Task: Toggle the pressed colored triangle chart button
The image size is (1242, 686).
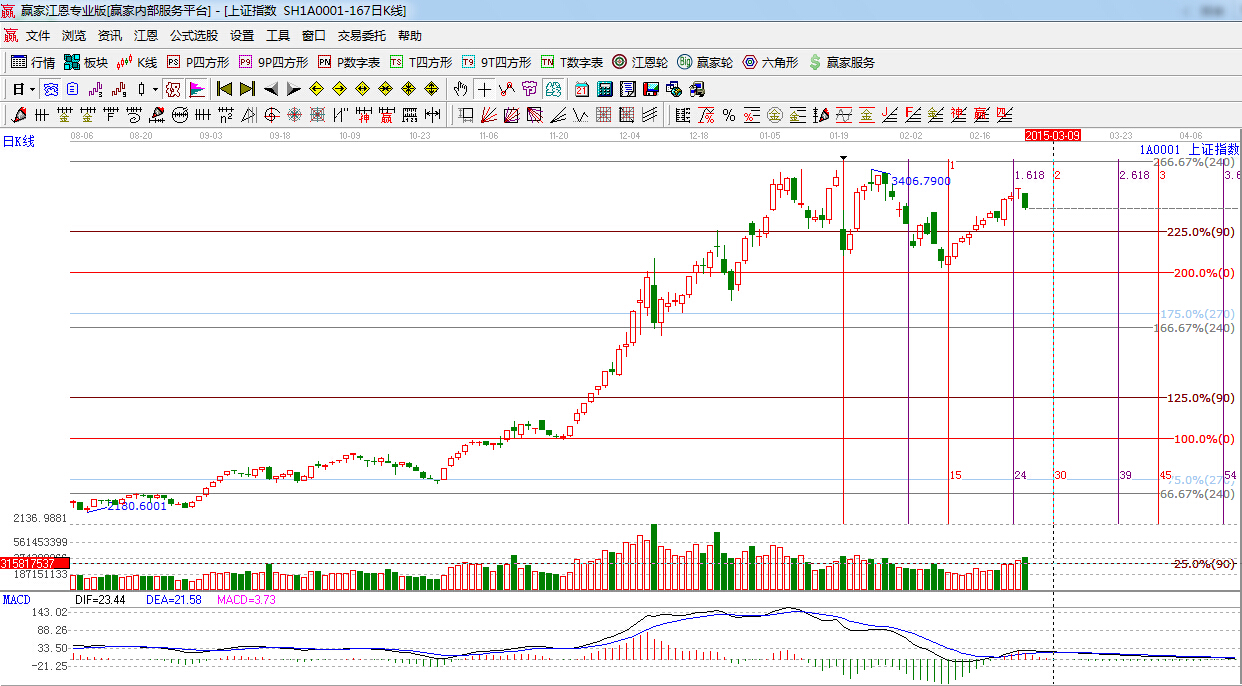Action: point(197,89)
